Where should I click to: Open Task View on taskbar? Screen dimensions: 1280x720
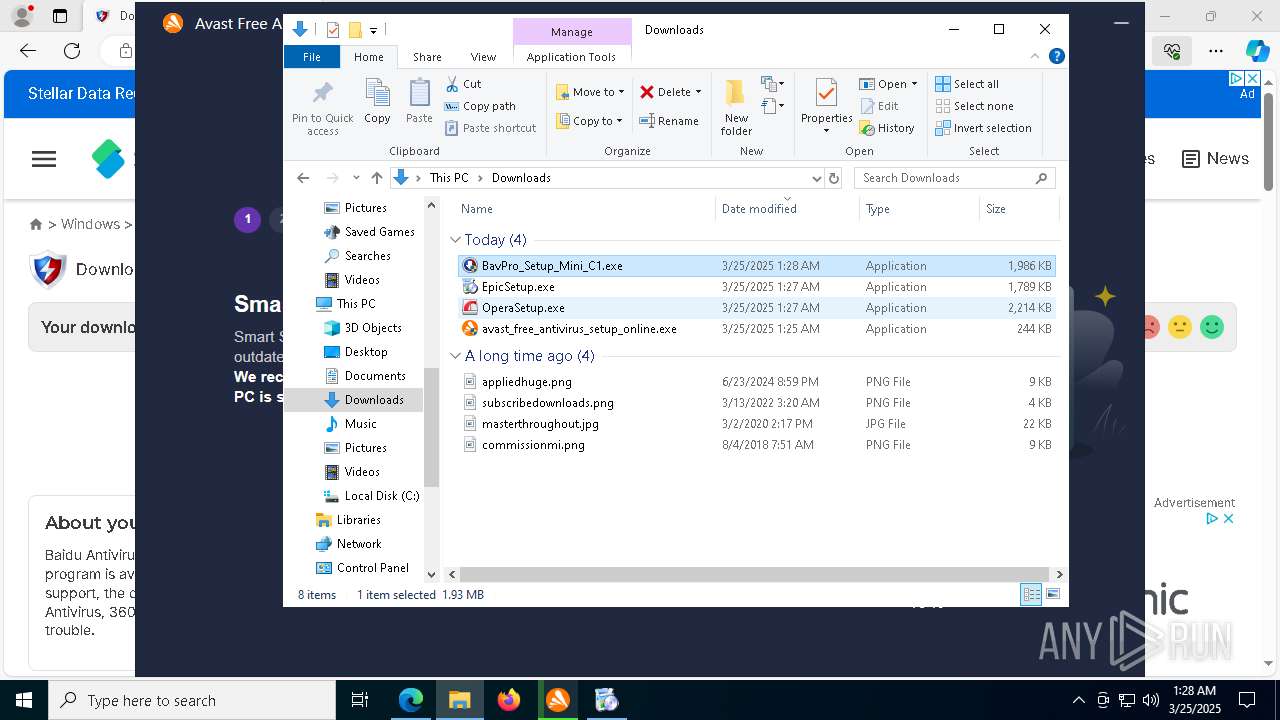pos(360,700)
